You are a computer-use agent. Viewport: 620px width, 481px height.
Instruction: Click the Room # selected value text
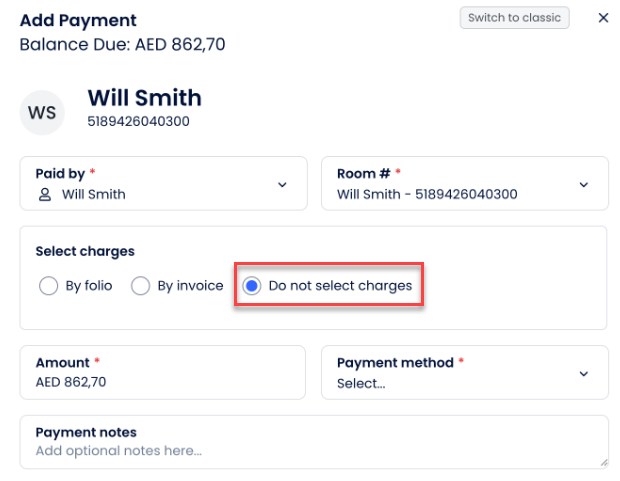427,194
